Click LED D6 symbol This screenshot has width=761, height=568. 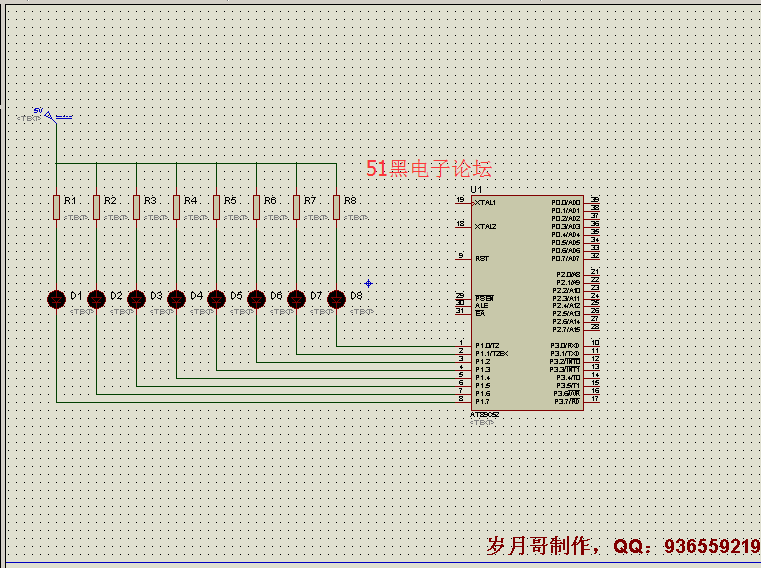256,299
